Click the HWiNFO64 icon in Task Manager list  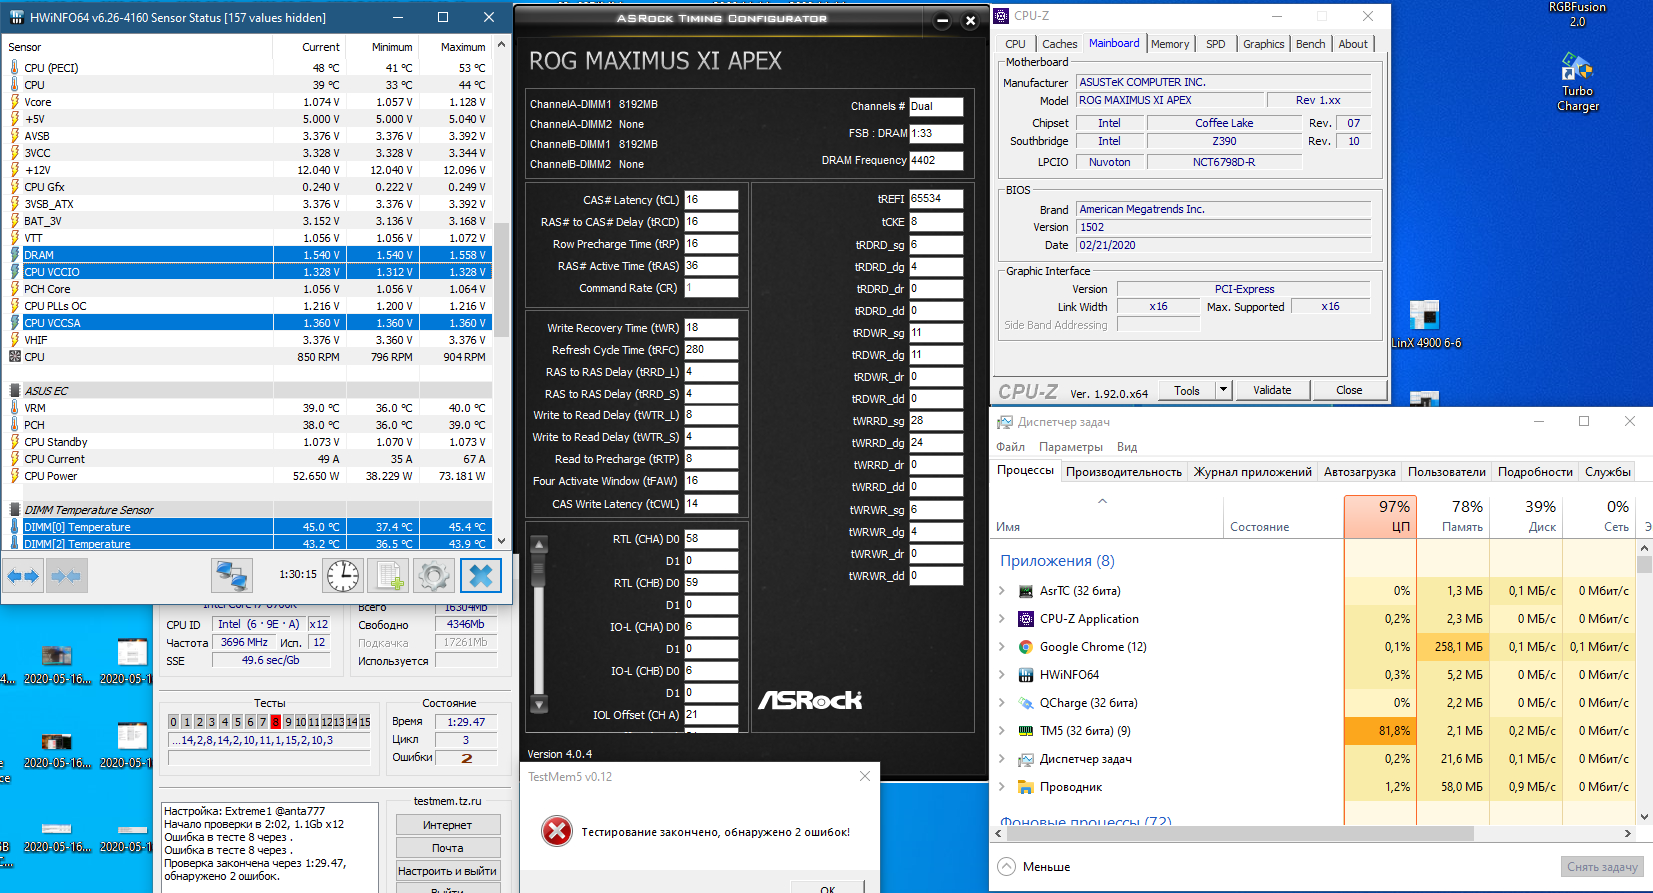coord(1025,675)
